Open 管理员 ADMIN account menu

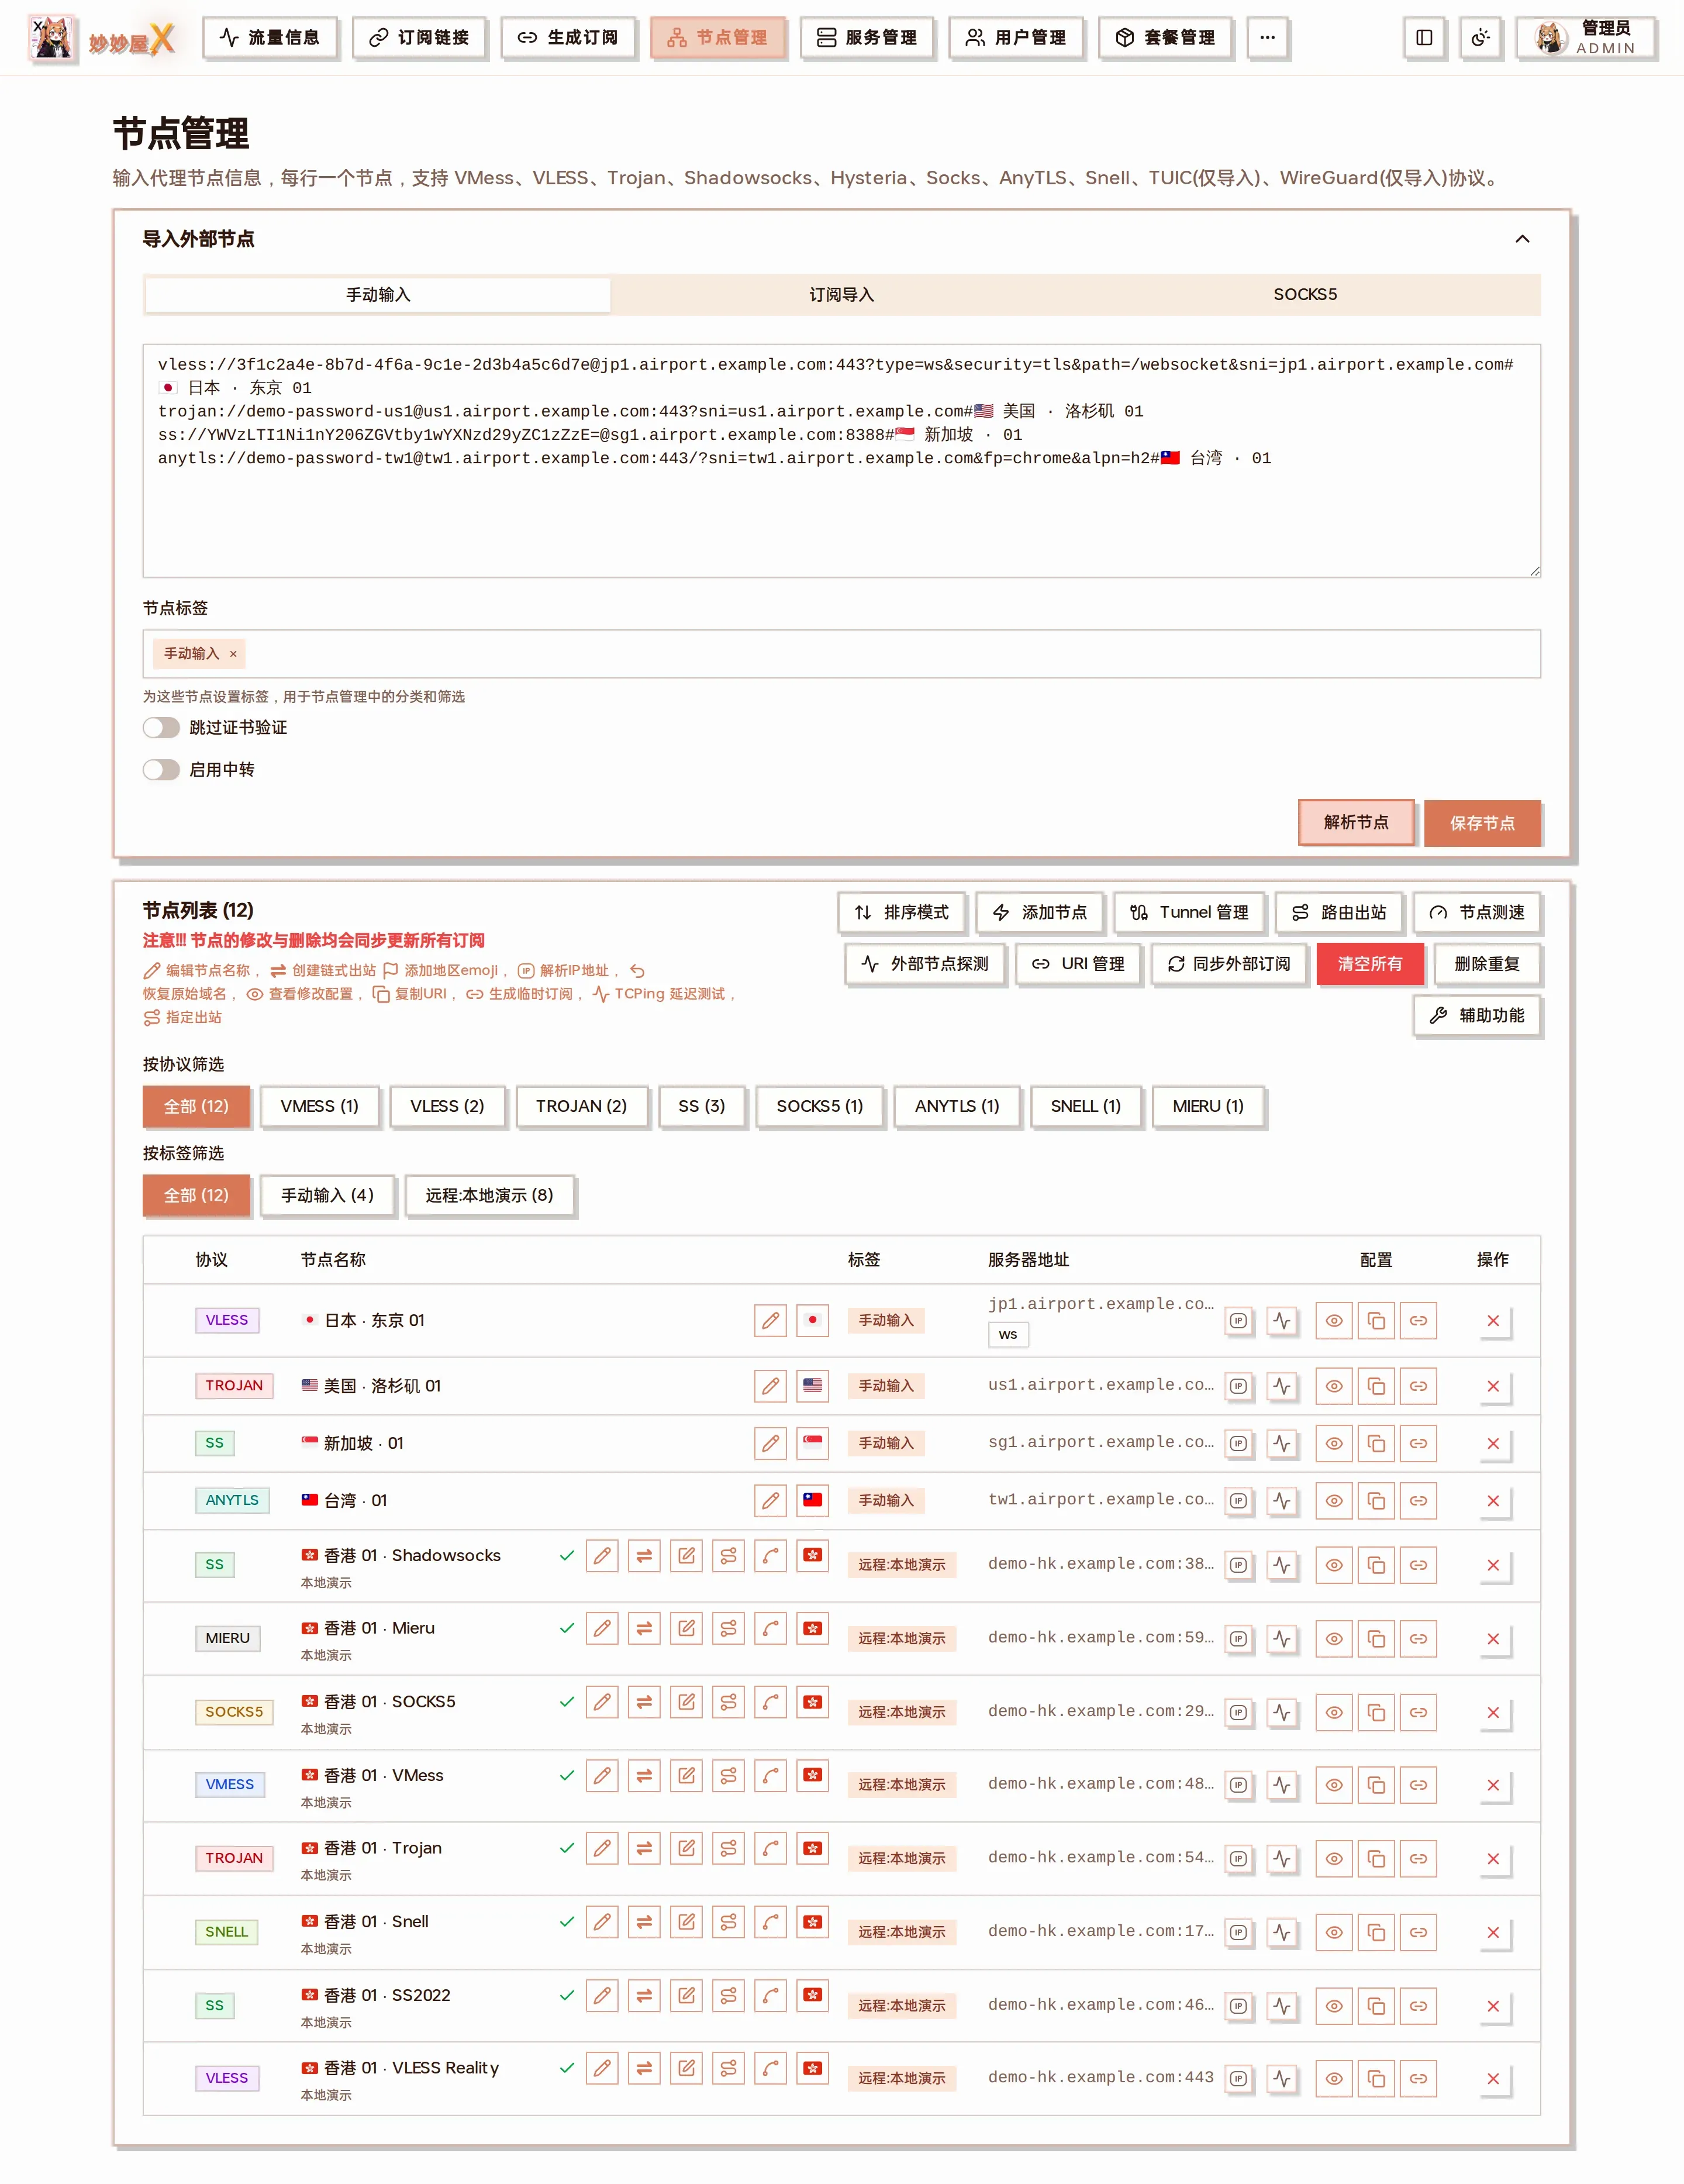point(1586,38)
